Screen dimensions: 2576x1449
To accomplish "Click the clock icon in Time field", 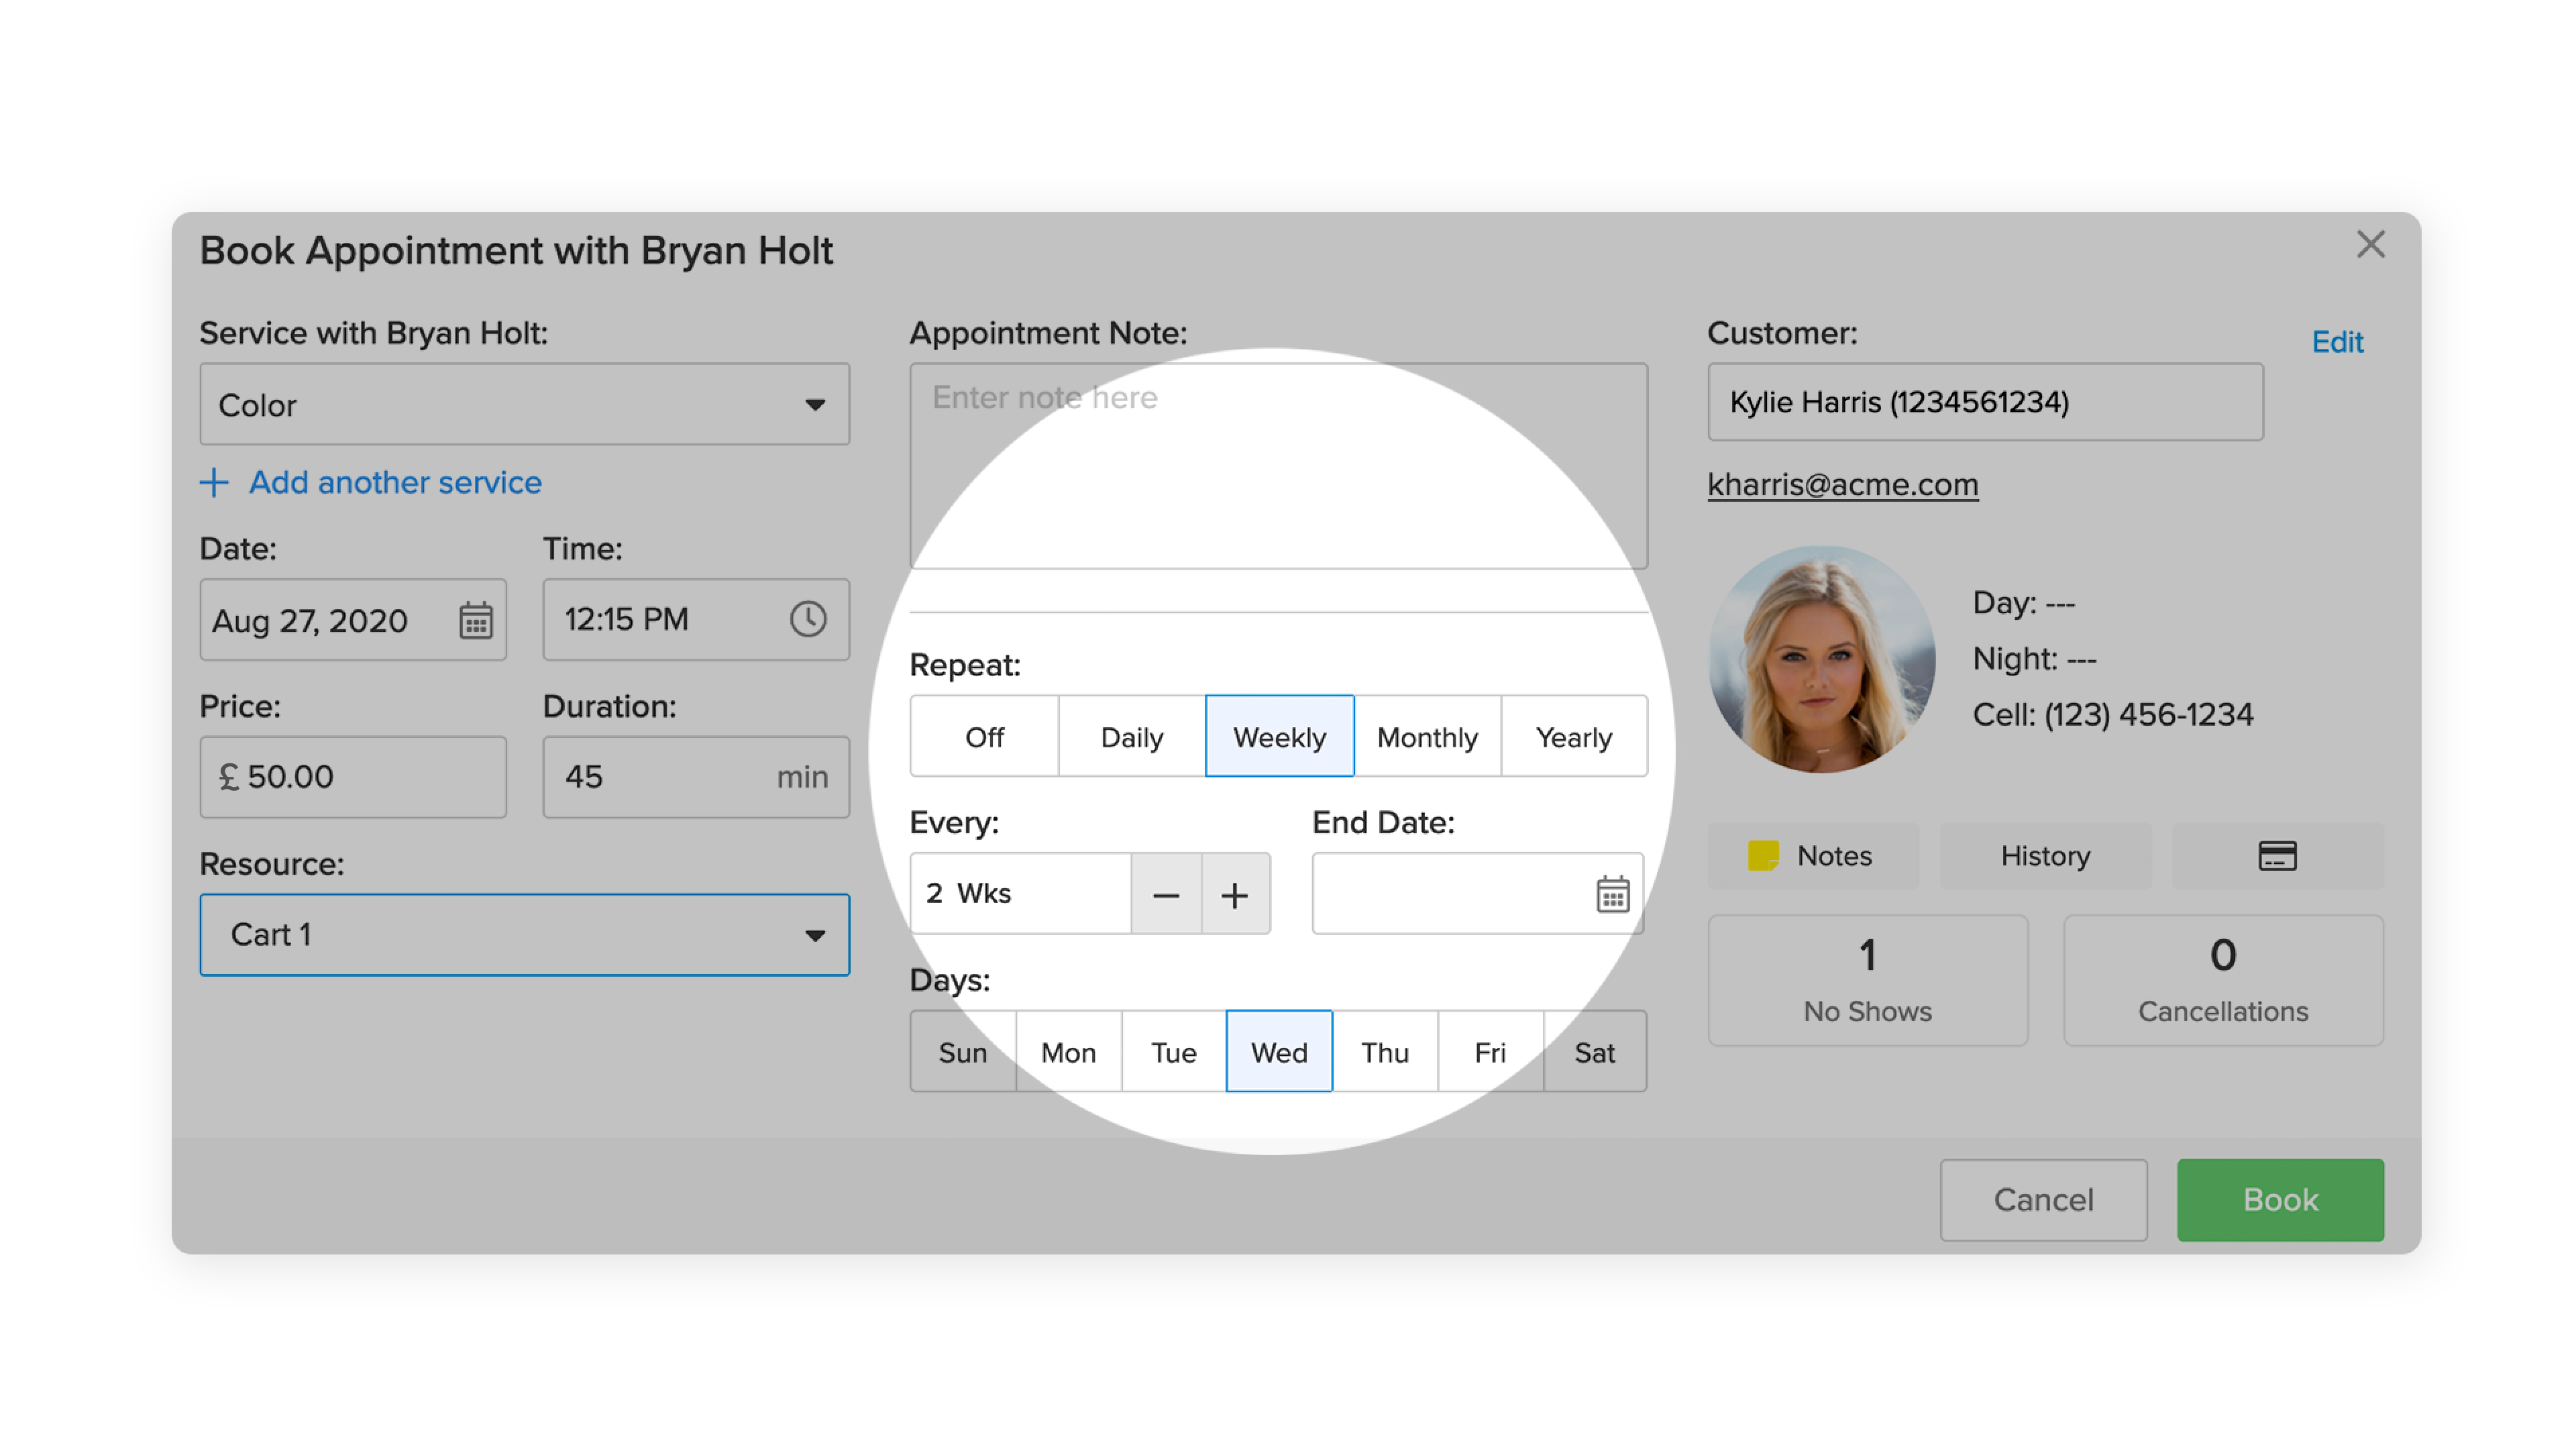I will coord(808,619).
